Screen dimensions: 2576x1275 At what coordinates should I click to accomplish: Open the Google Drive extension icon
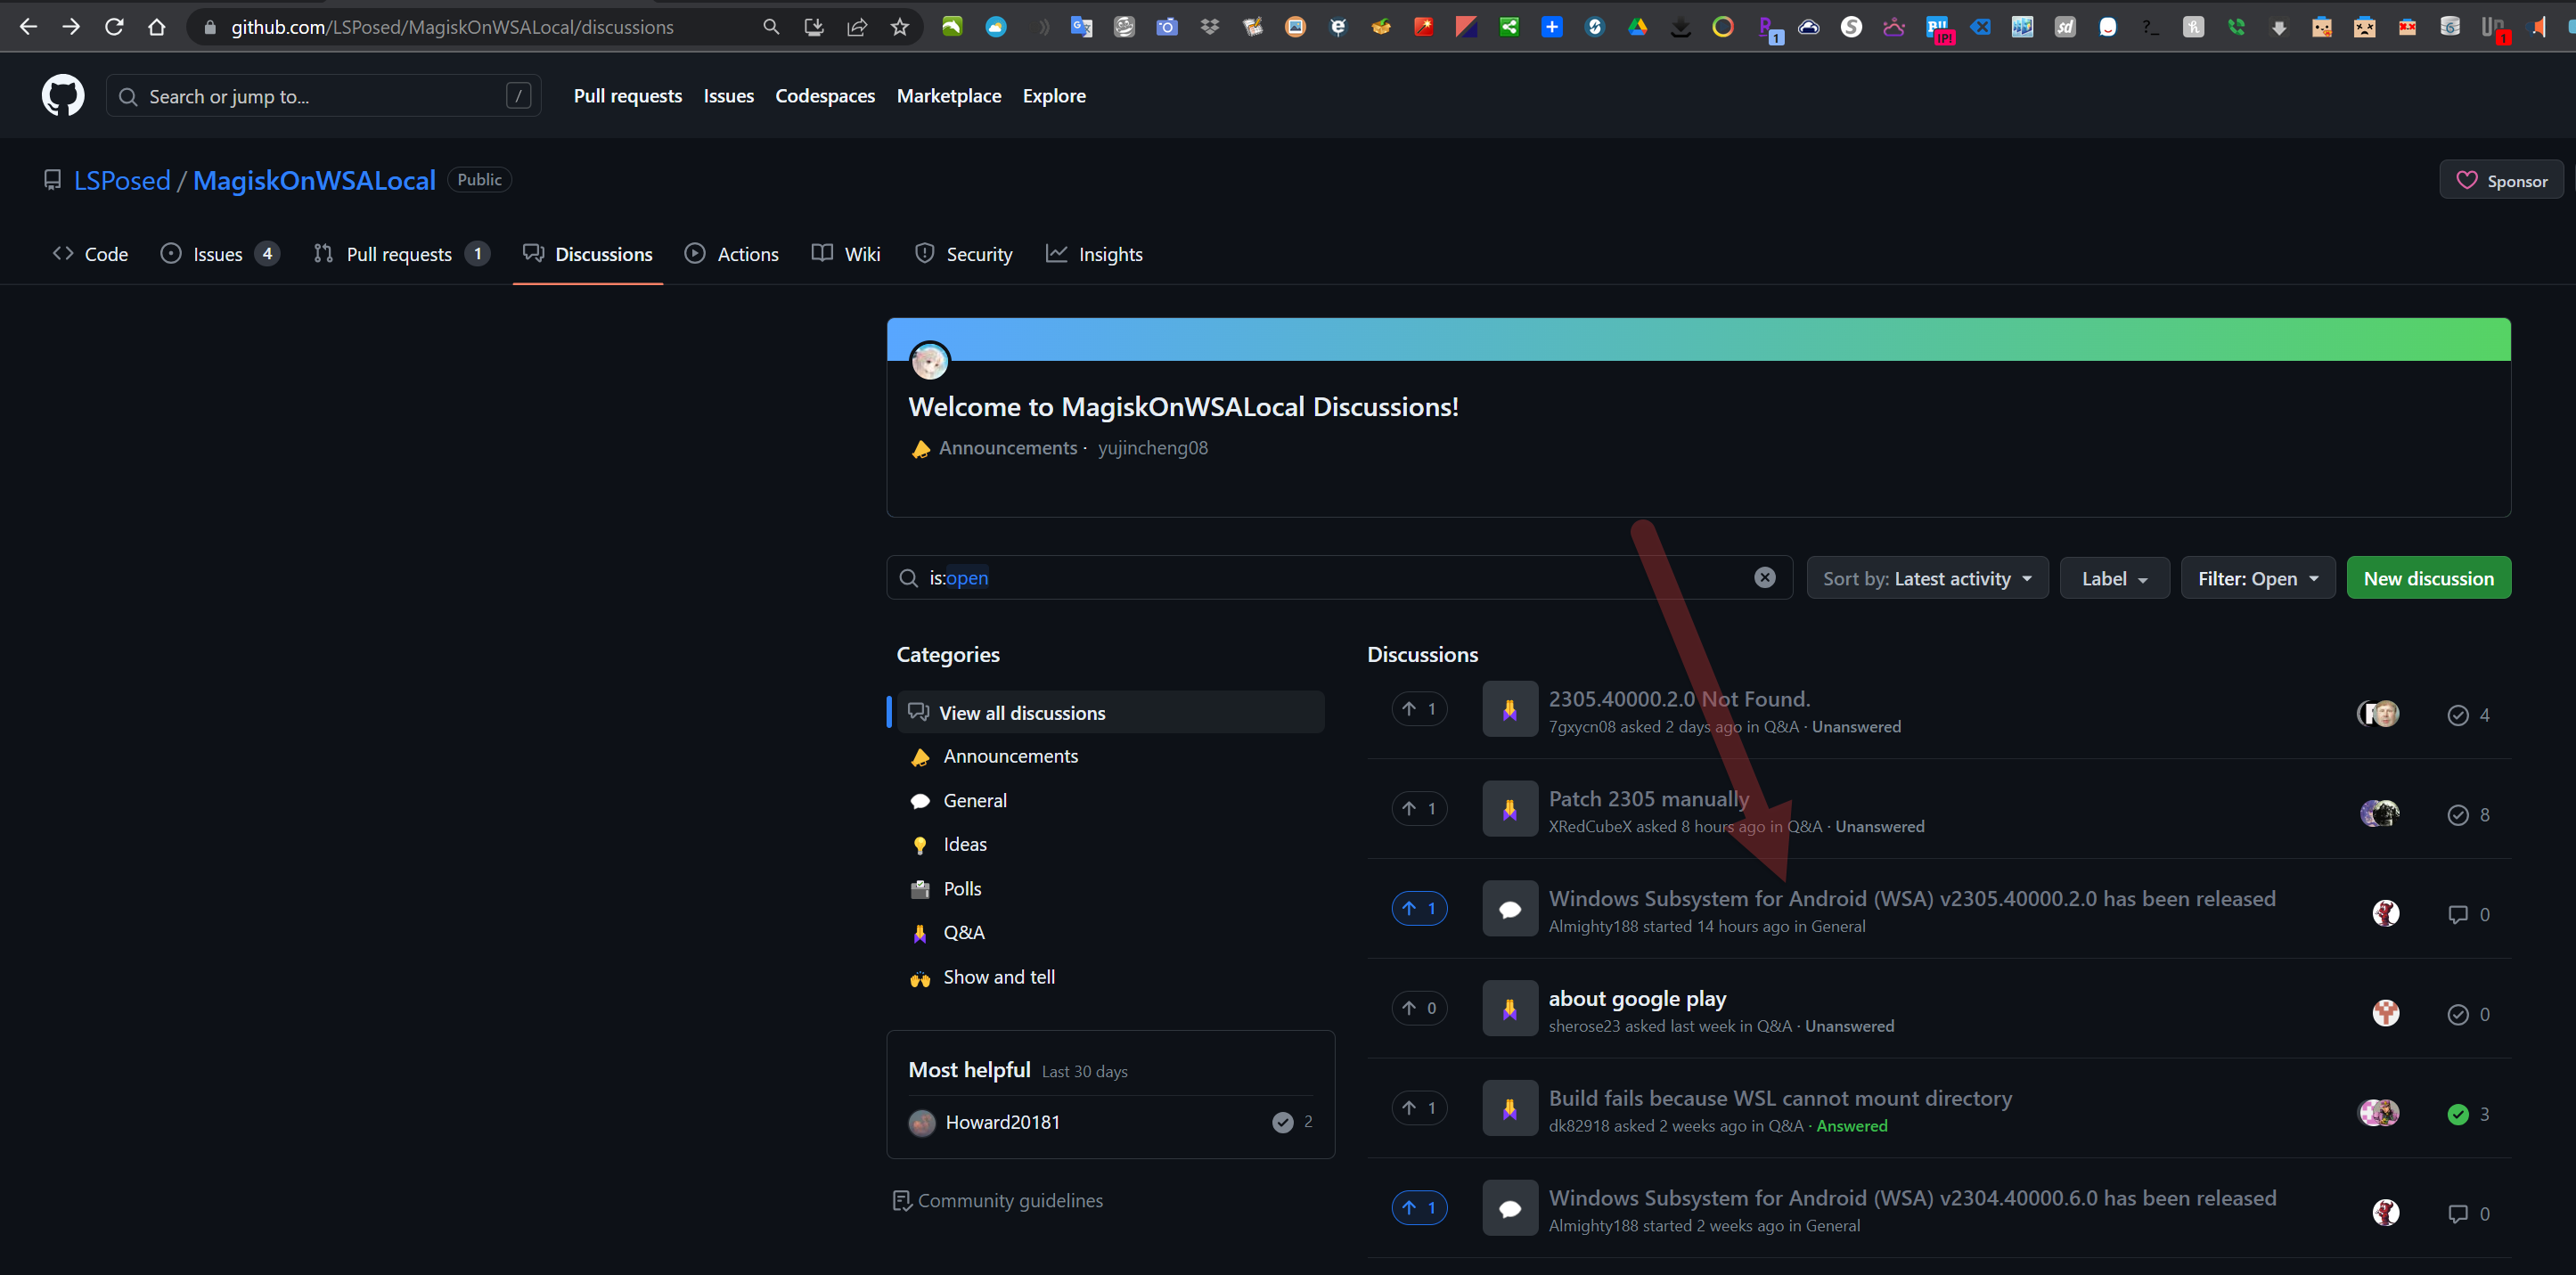(1637, 27)
